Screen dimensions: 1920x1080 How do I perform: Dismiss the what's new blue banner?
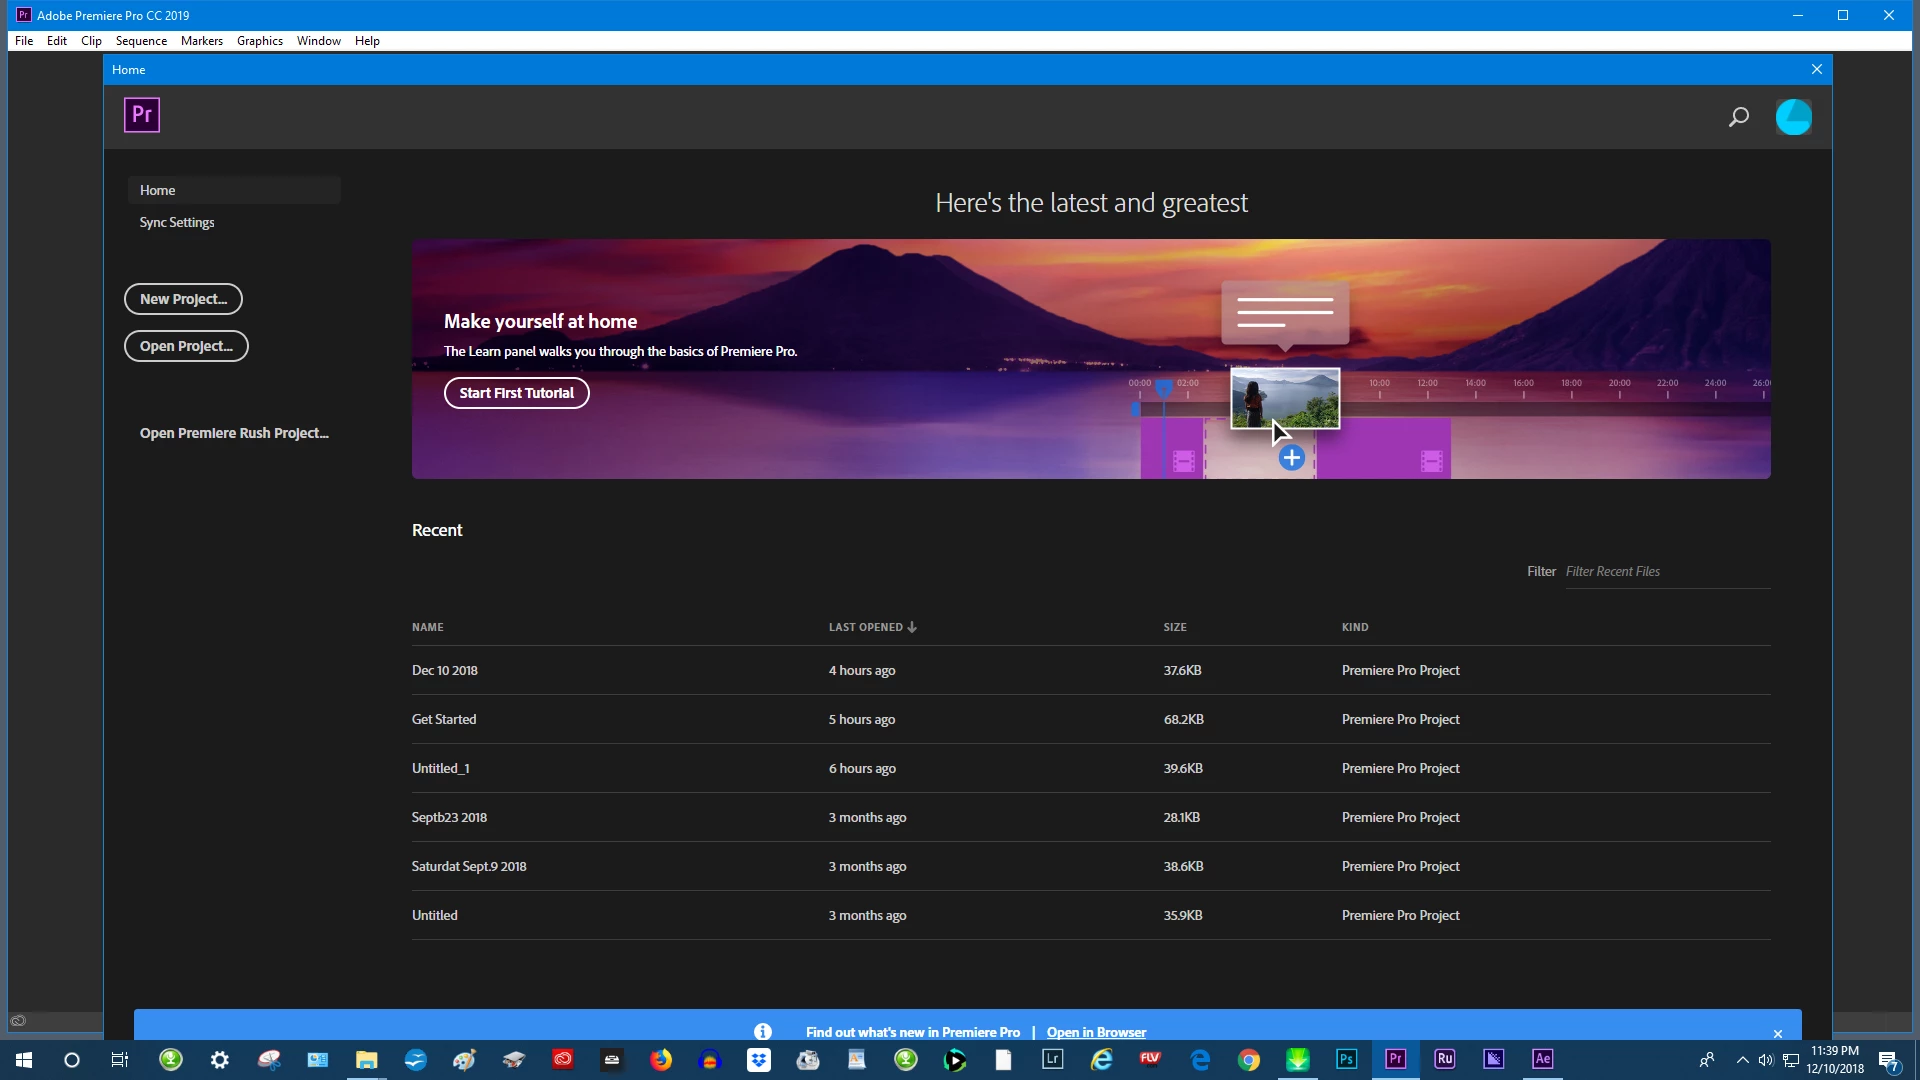tap(1778, 1034)
